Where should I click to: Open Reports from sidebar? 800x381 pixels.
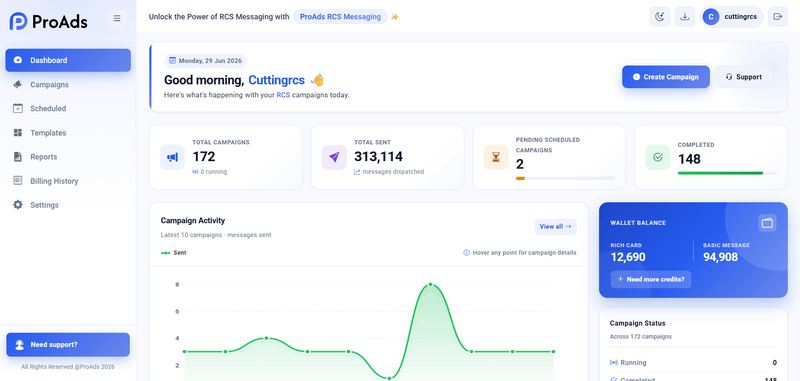(68, 157)
